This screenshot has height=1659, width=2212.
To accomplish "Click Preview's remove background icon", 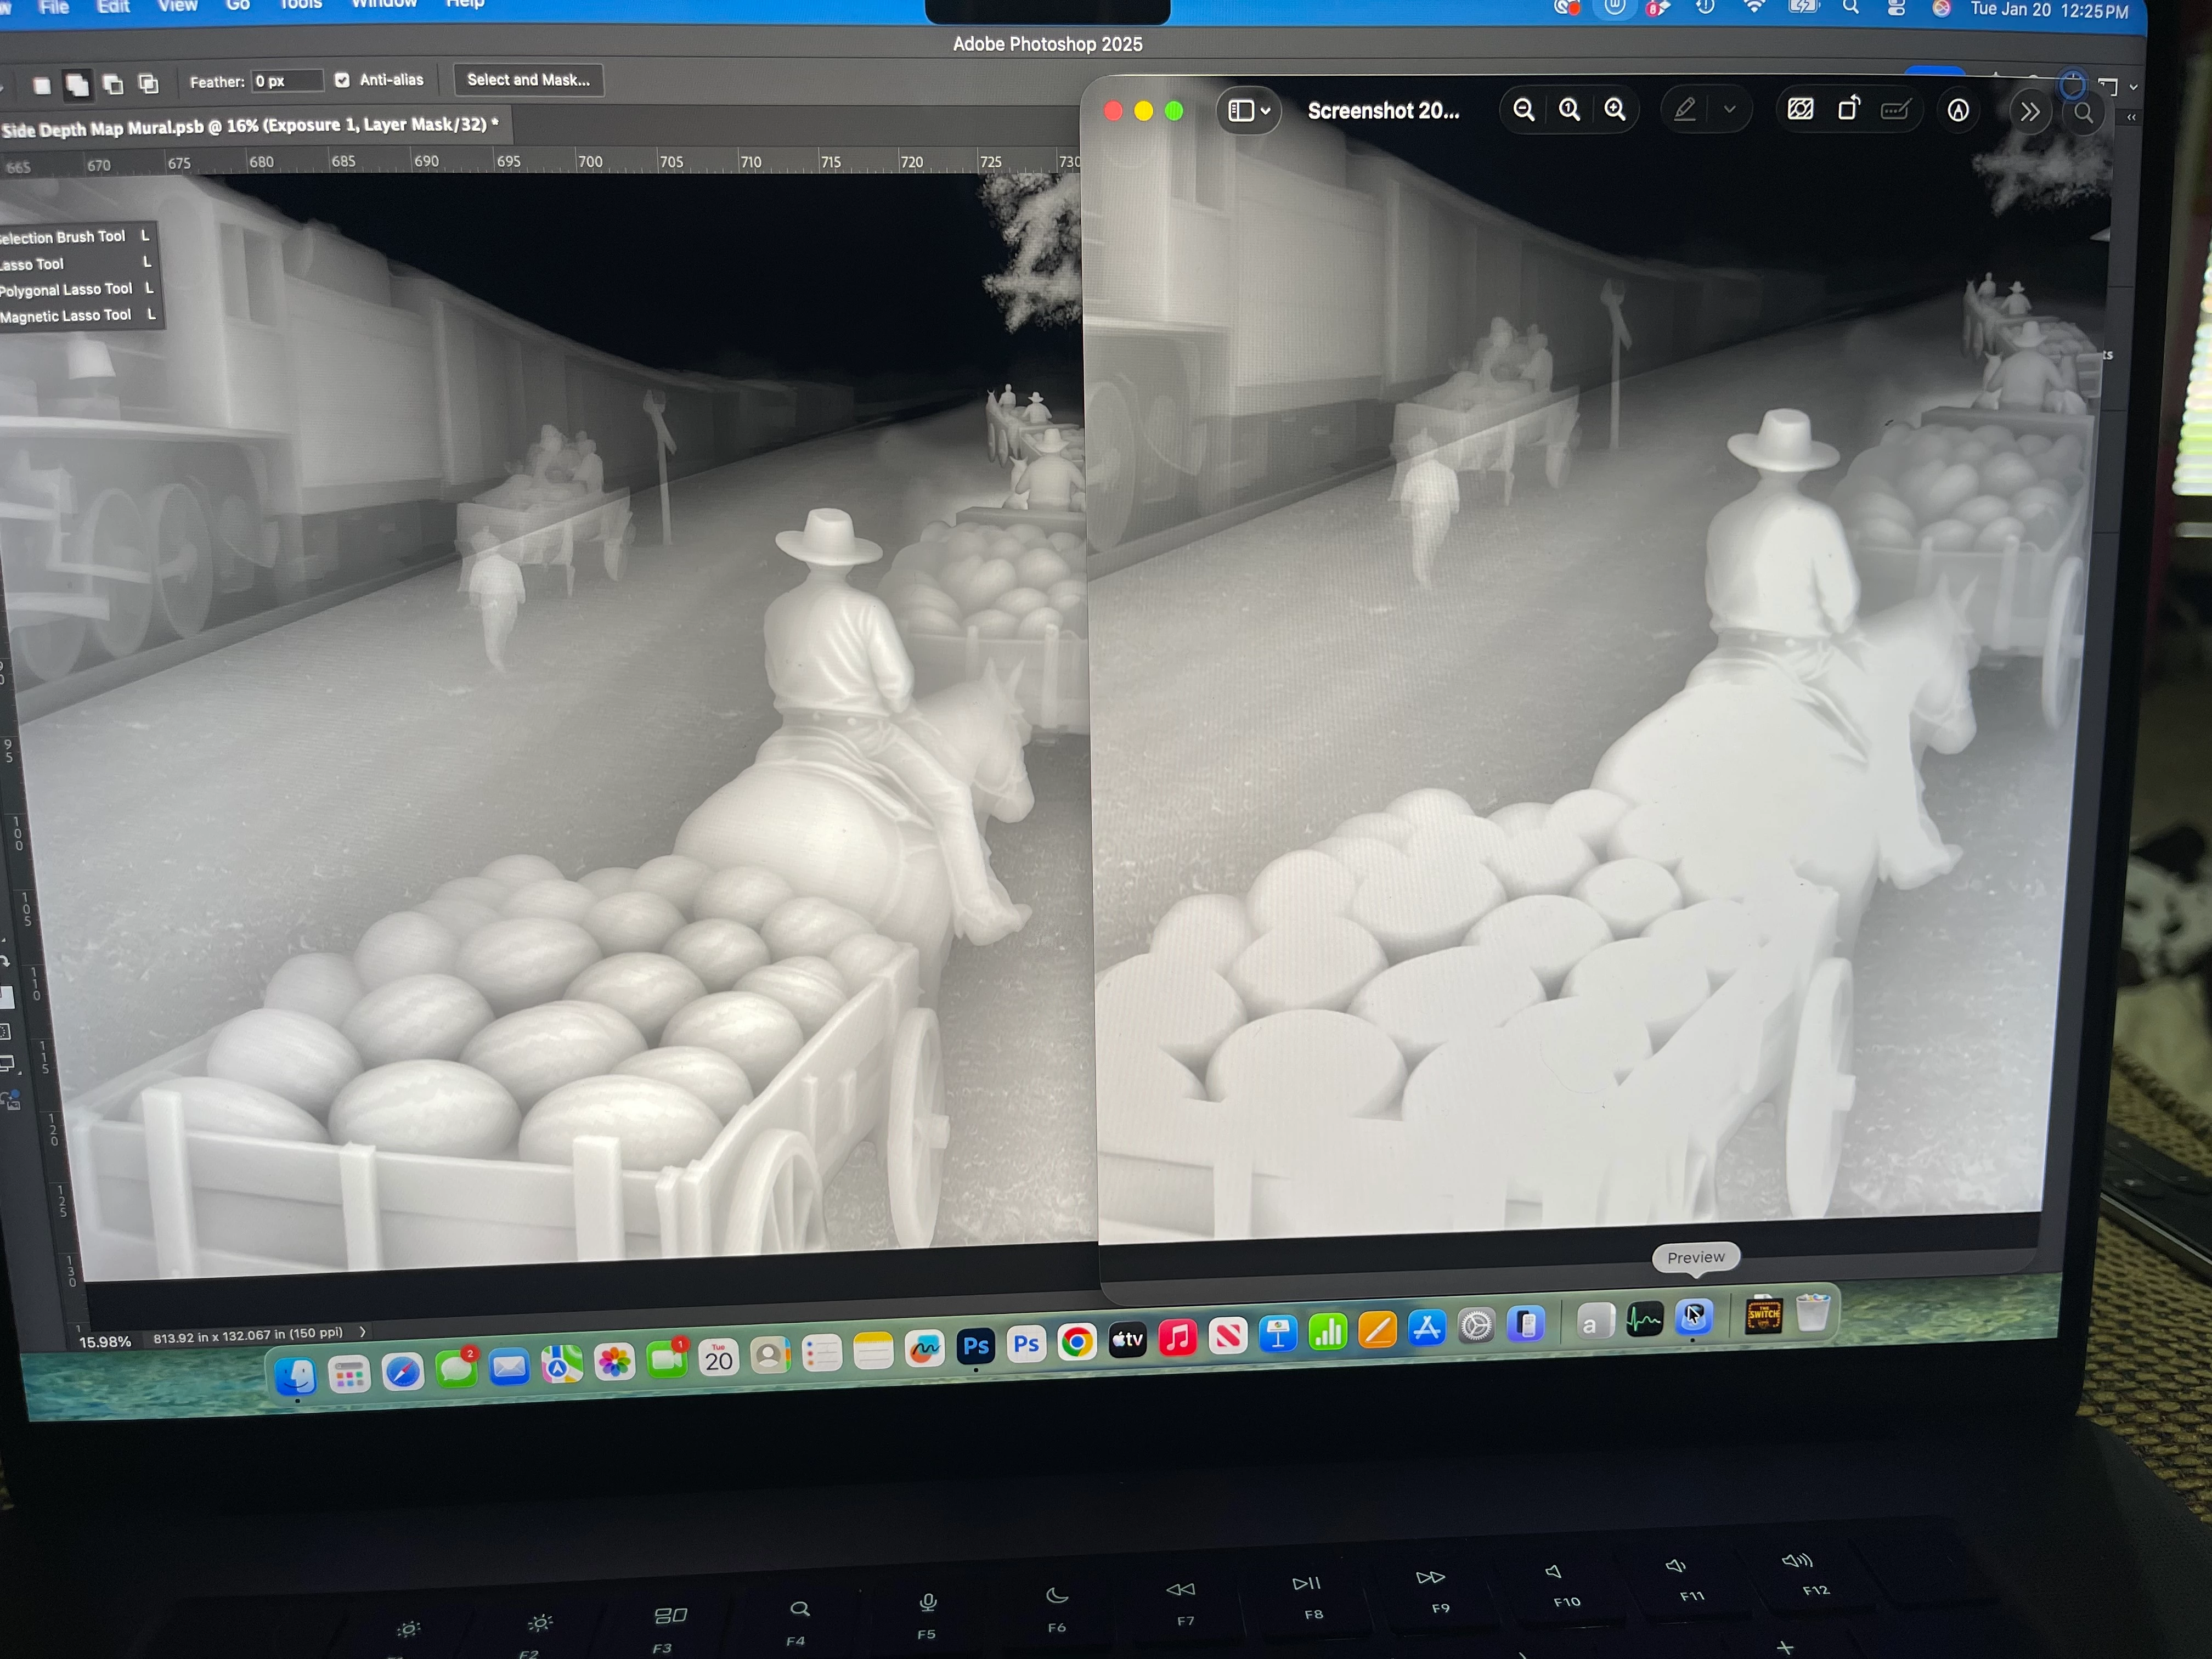I will click(1800, 110).
